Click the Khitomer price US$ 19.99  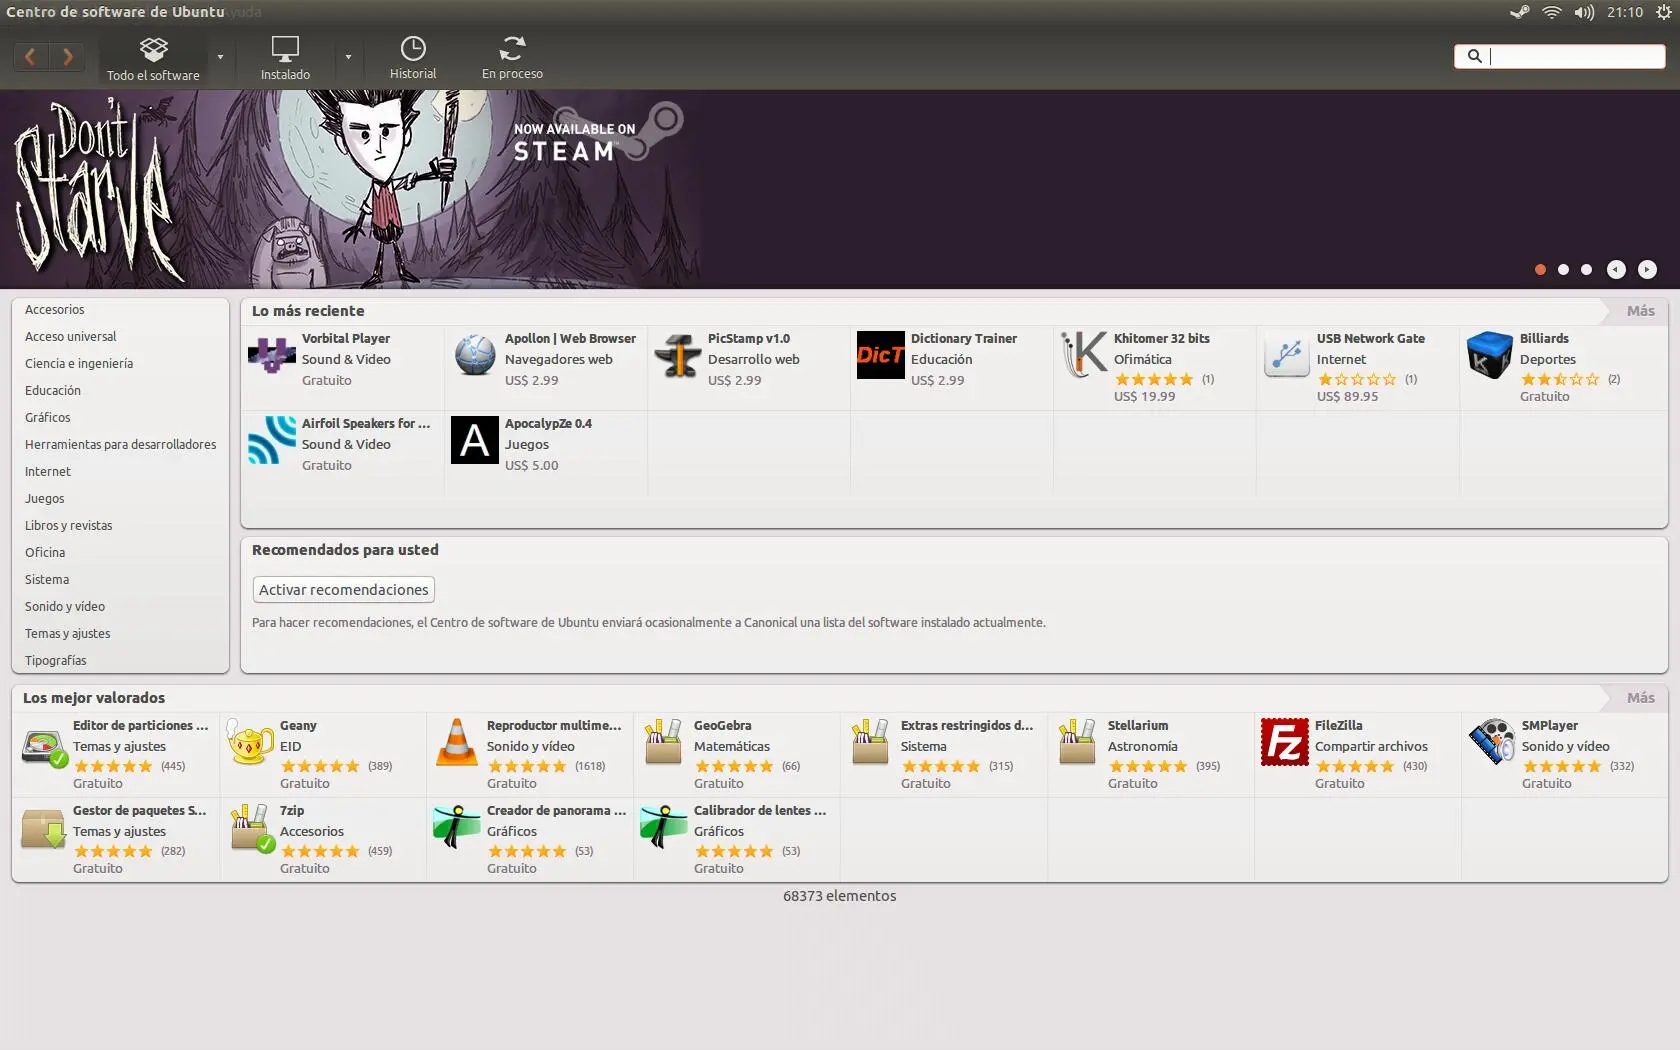[1145, 396]
